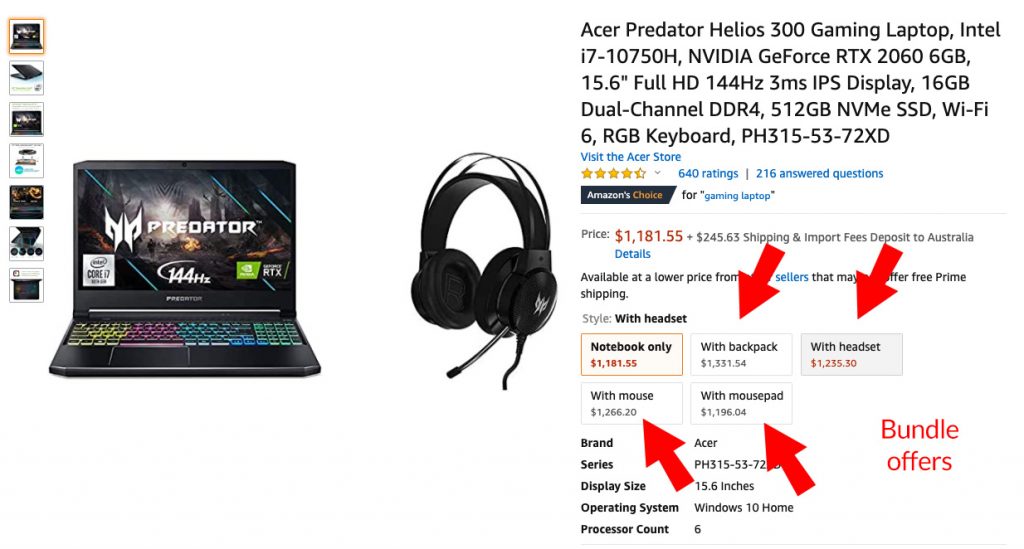
Task: View the second thumbnail showing closed laptop
Action: [x=27, y=78]
